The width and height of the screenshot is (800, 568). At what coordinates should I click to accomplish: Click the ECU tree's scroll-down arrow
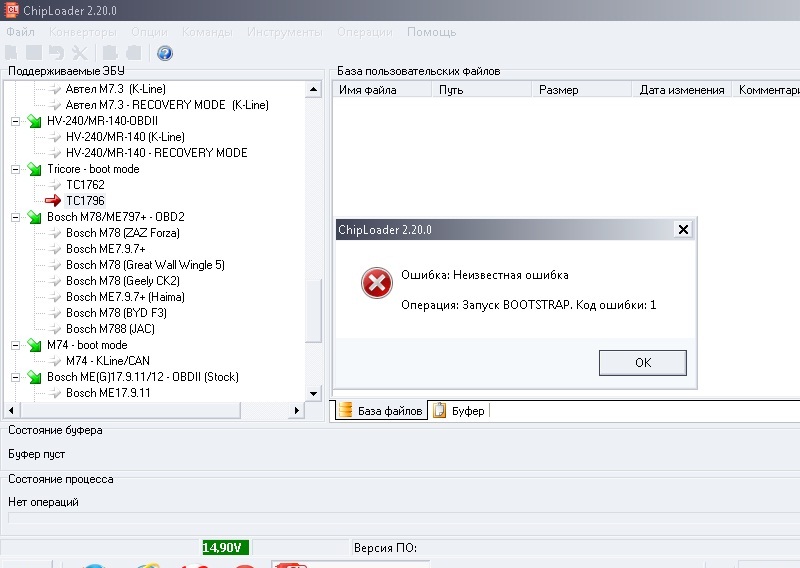coord(315,394)
